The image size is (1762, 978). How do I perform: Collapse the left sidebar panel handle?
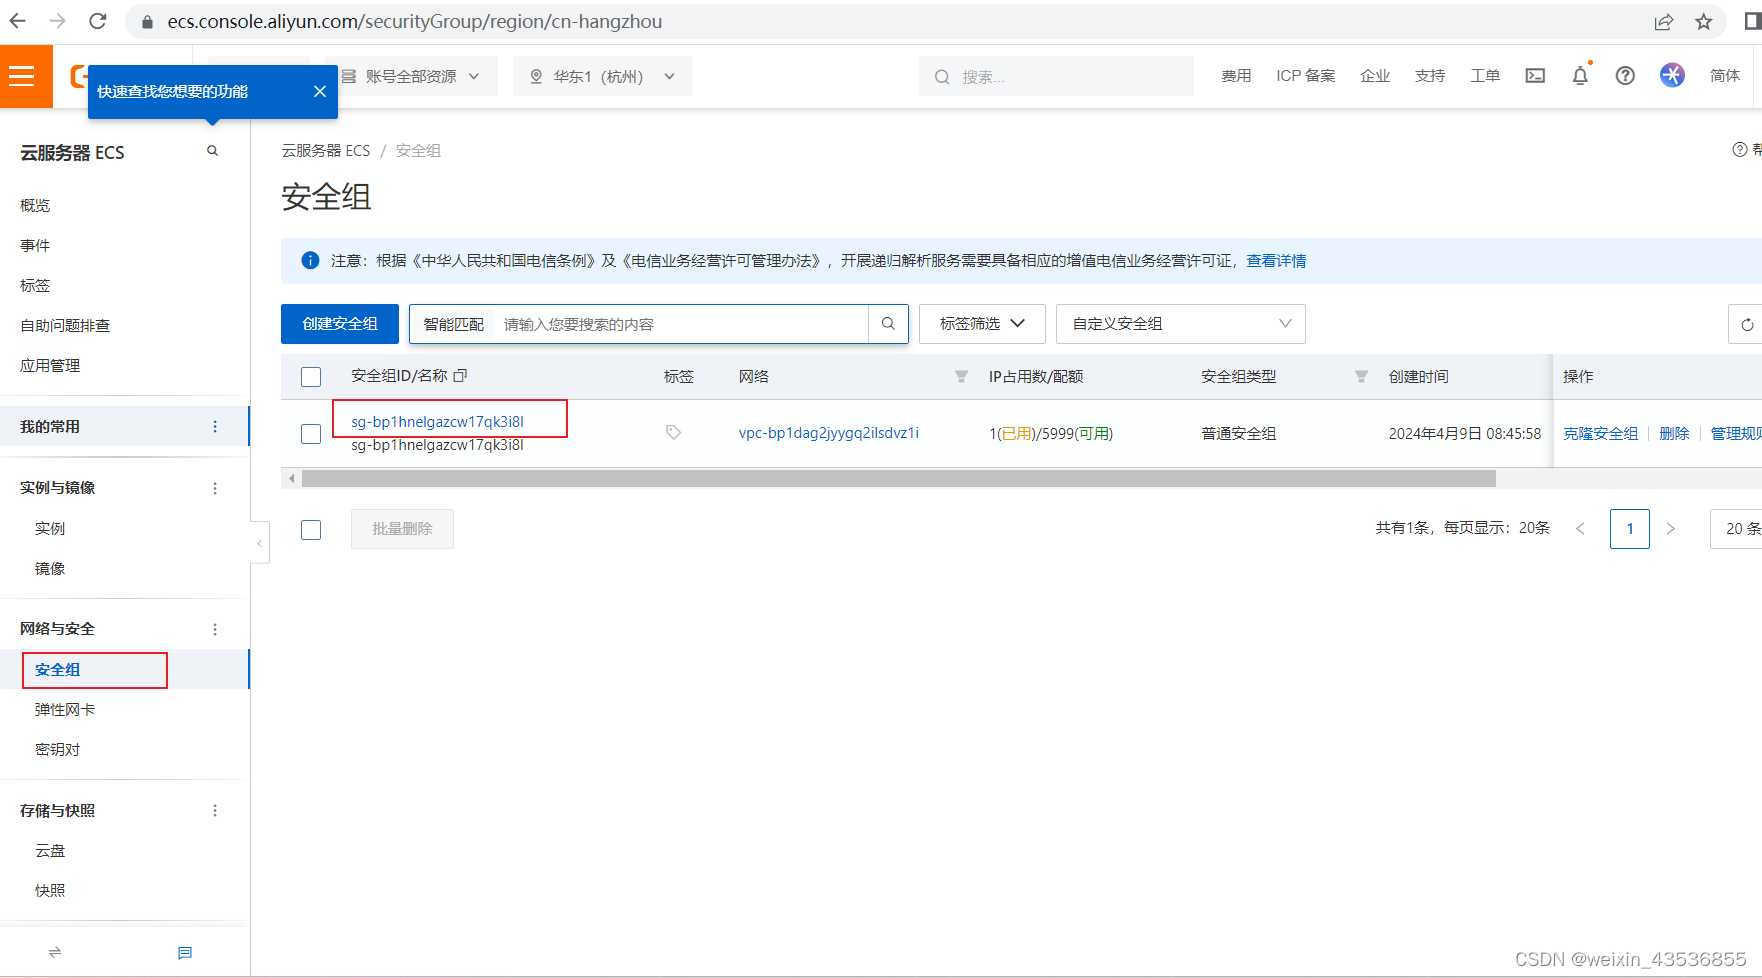(x=260, y=543)
